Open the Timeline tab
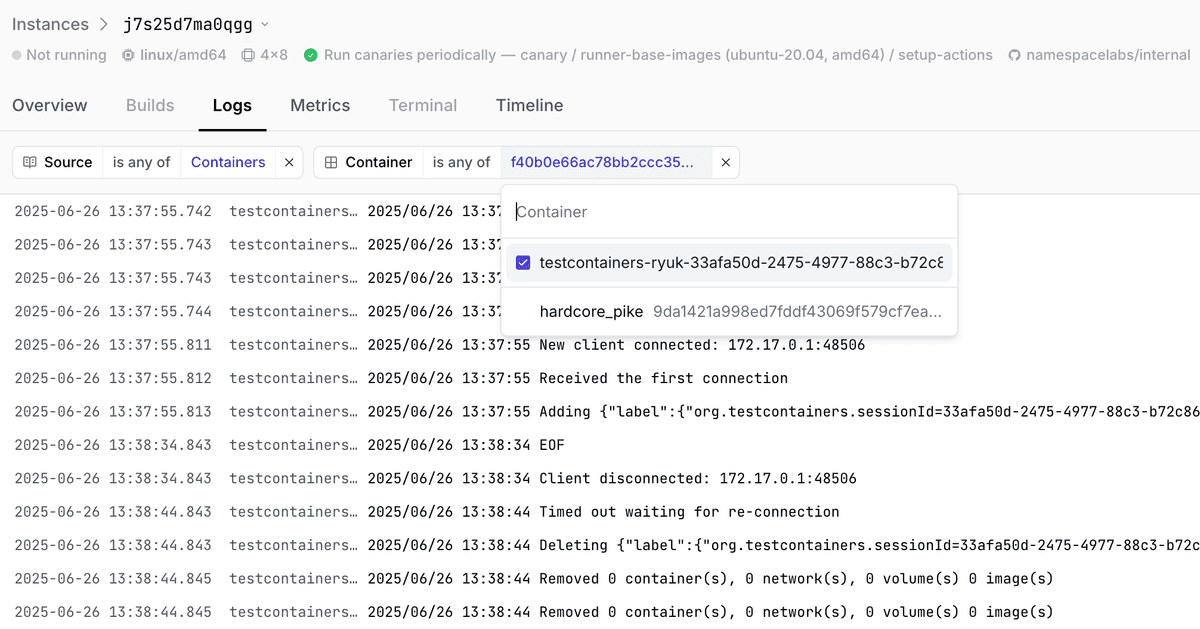Image resolution: width=1200 pixels, height=629 pixels. [529, 105]
